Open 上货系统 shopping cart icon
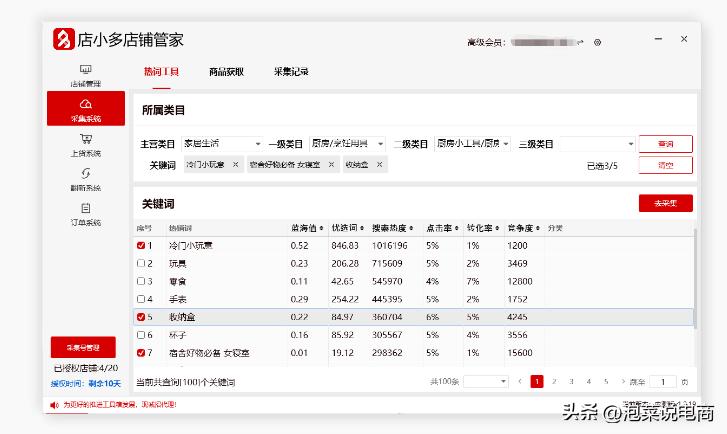Screen dimensions: 727x434 [86, 139]
